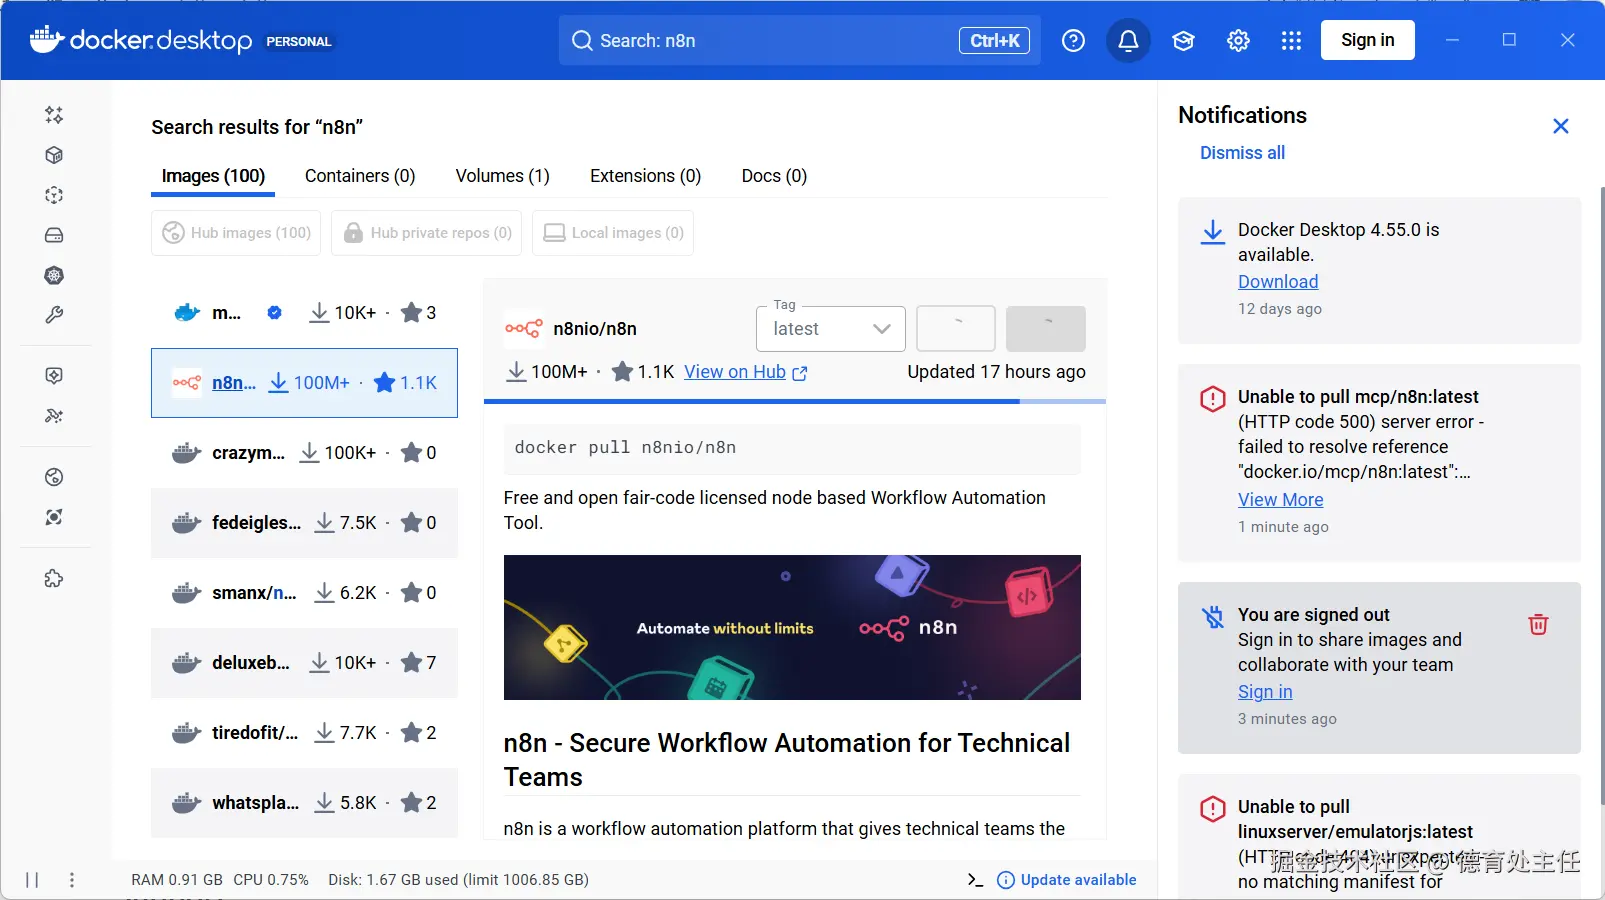Close the Notifications panel
This screenshot has width=1605, height=900.
coord(1561,126)
